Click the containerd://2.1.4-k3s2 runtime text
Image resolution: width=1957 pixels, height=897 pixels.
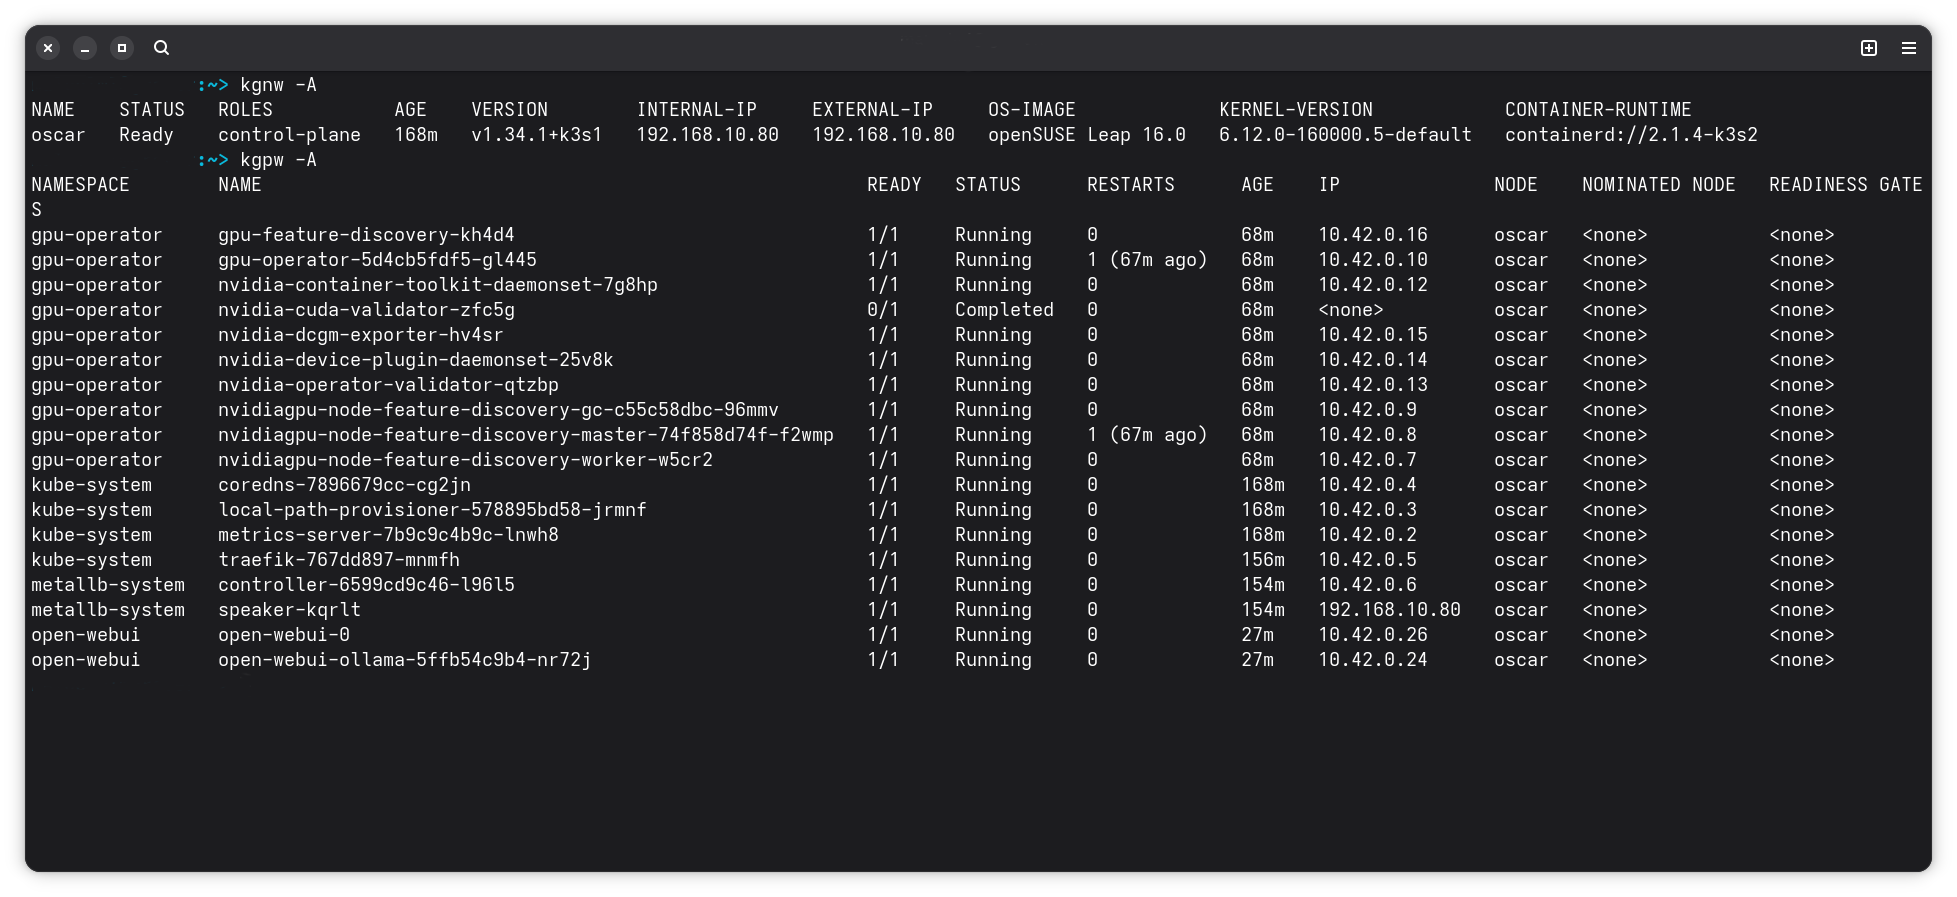point(1630,135)
